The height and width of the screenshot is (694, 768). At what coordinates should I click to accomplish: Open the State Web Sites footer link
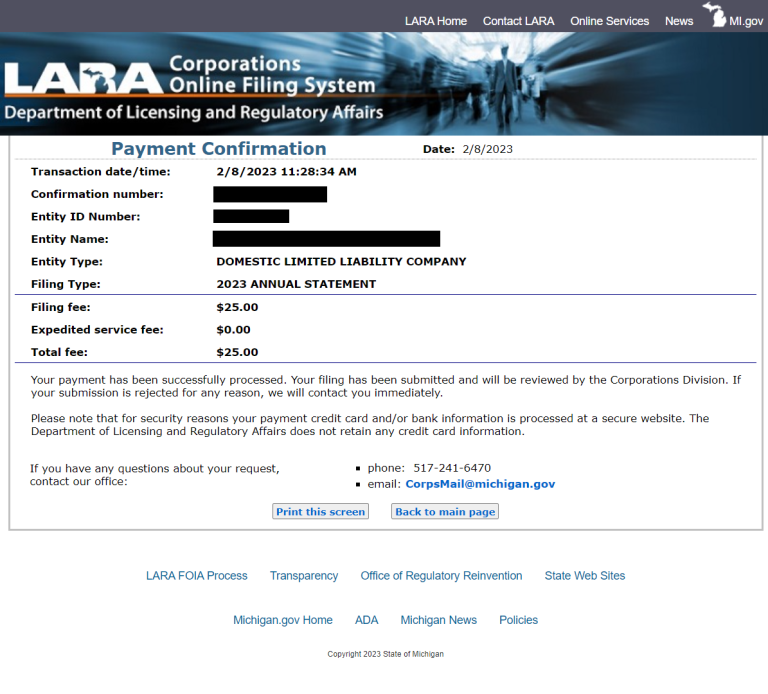pos(585,576)
